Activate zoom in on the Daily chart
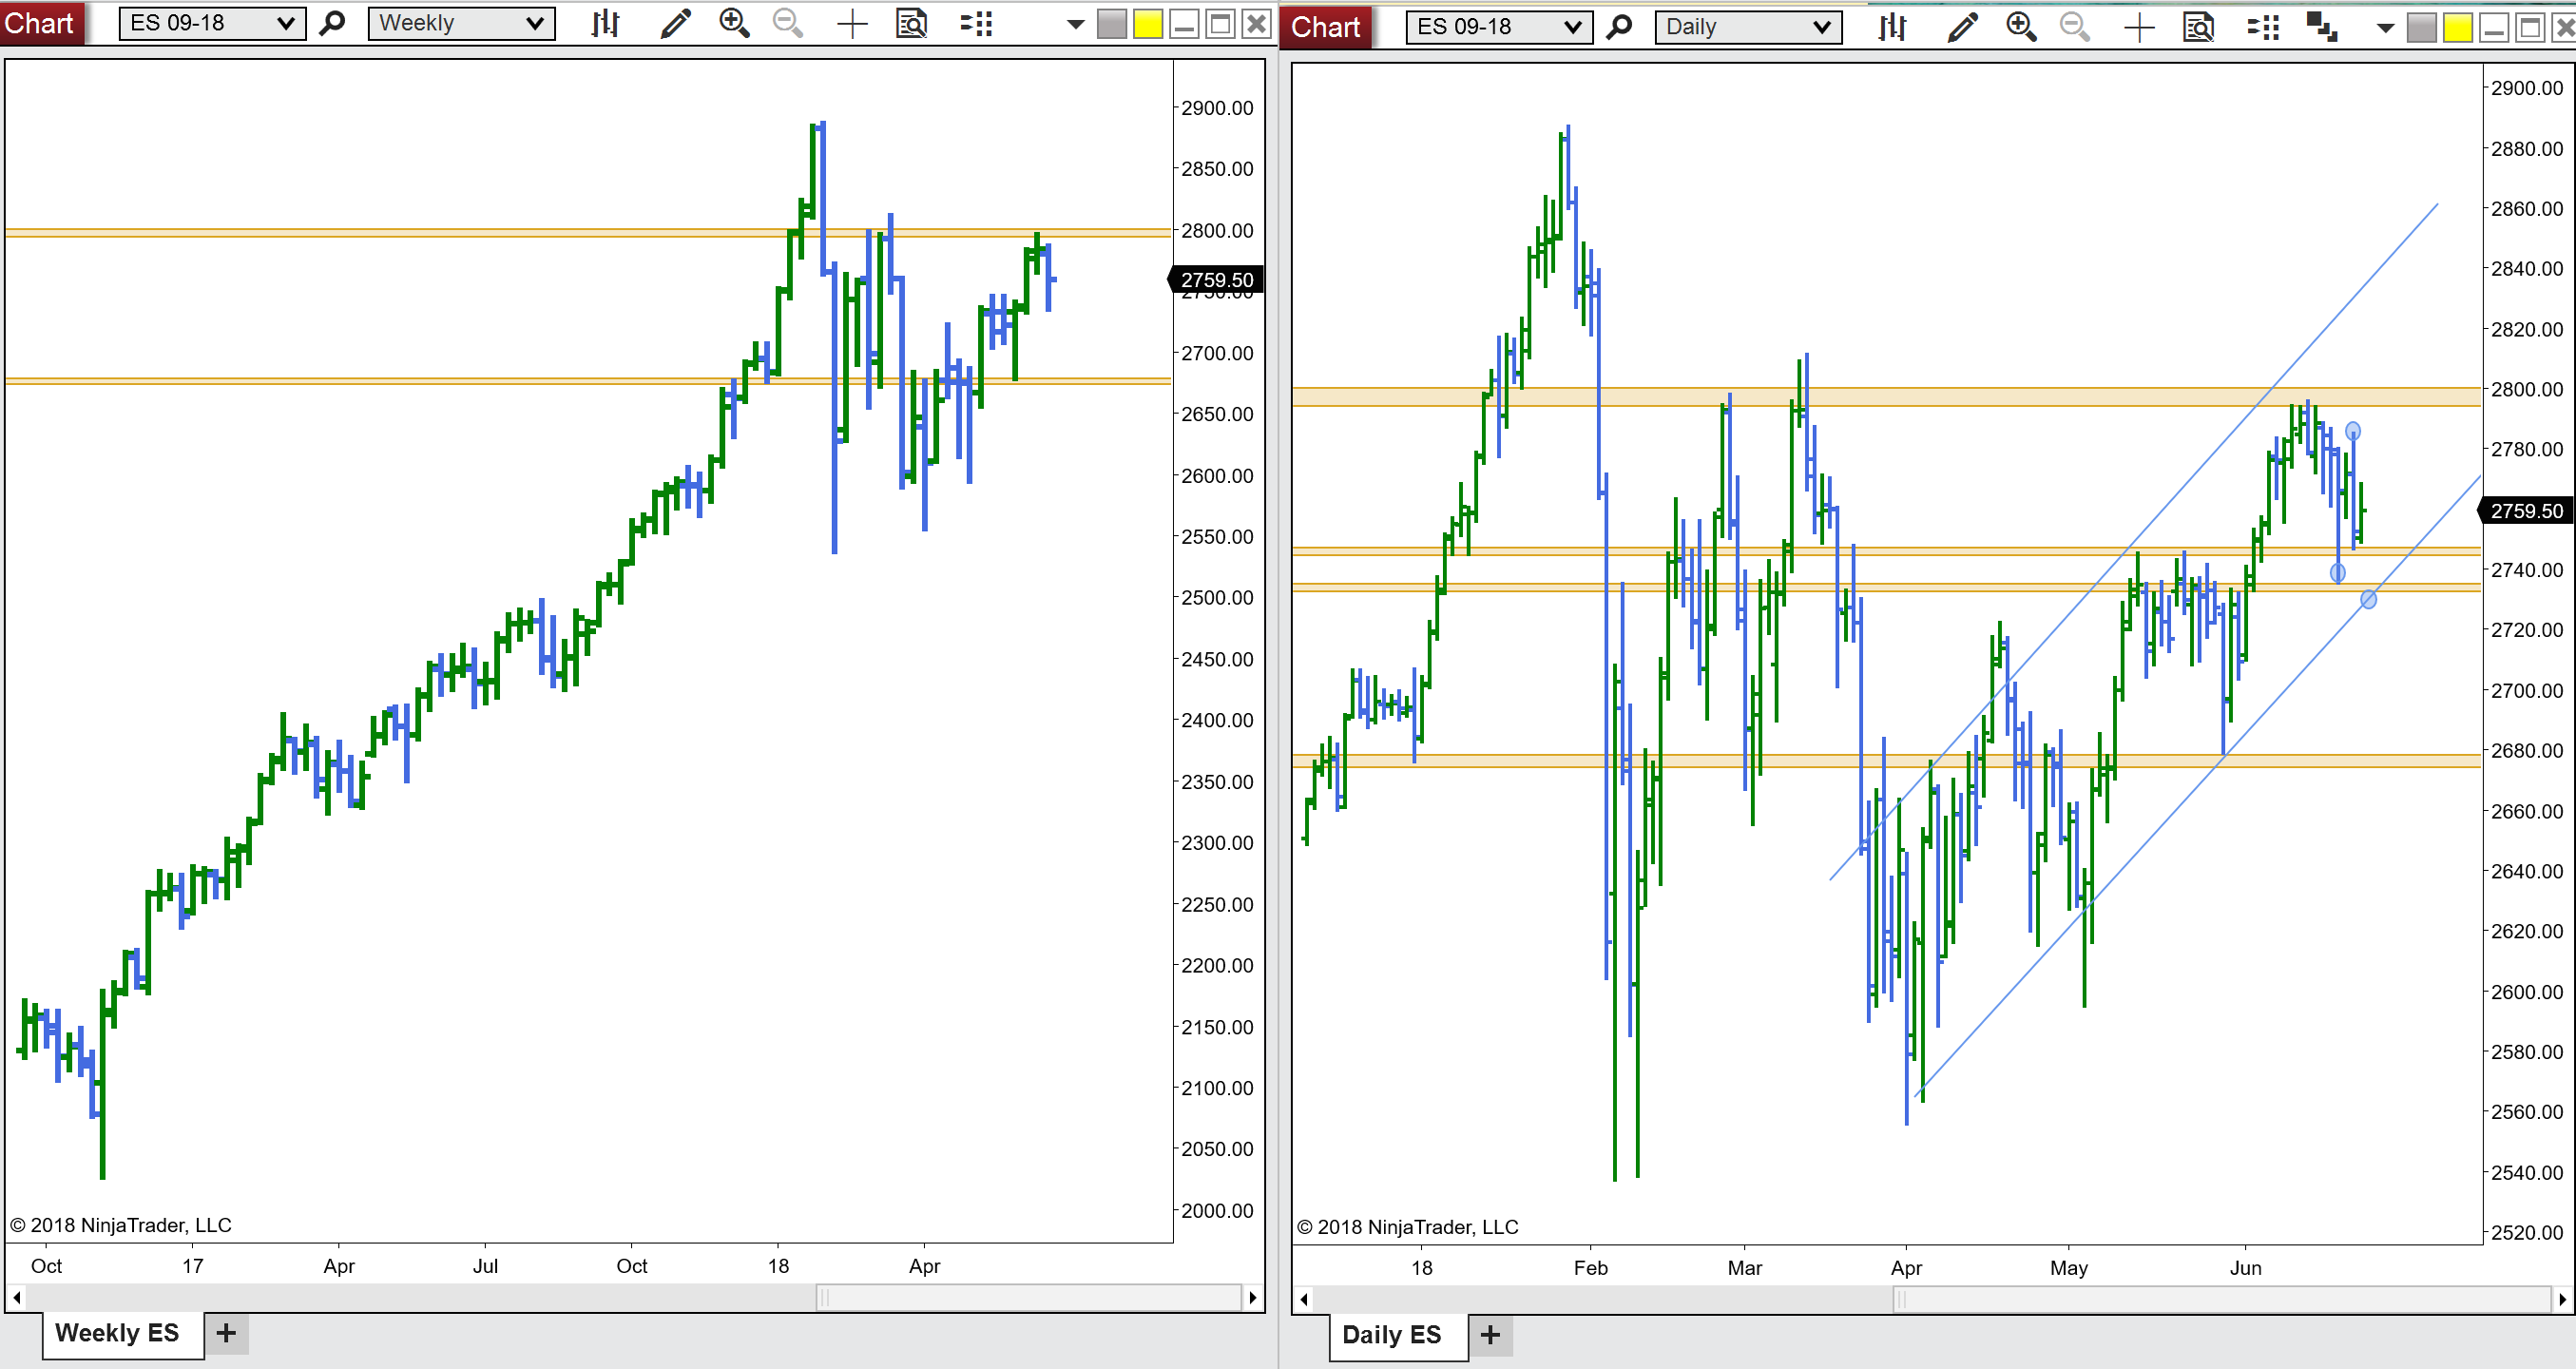Screen dimensions: 2576x1369 pyautogui.click(x=2021, y=27)
